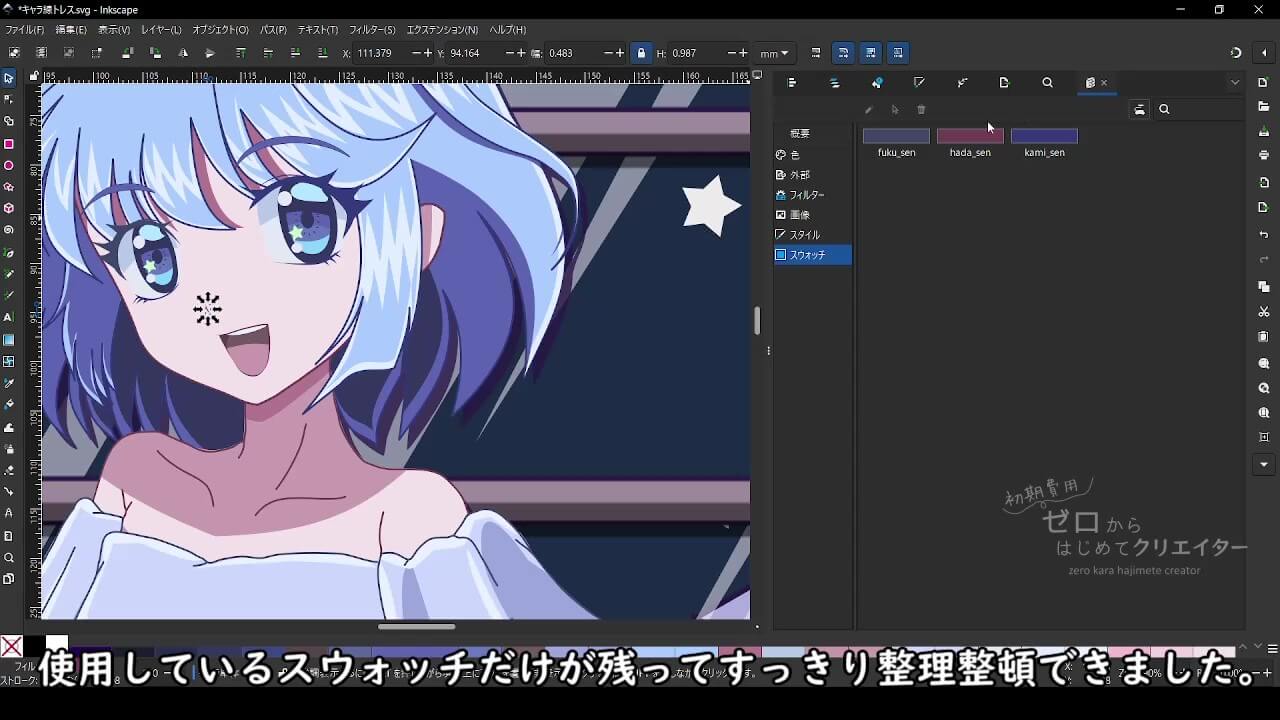Open Align and Distribute panel tab
The height and width of the screenshot is (720, 1280).
tap(792, 83)
